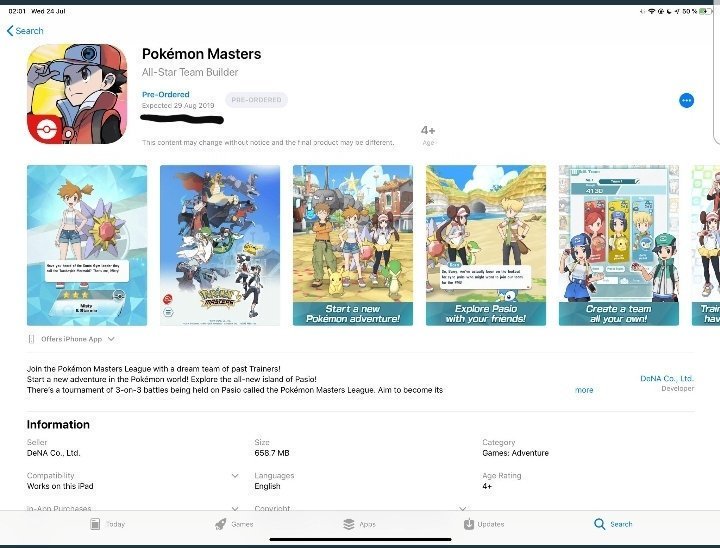Tap the greyed PRE-ORDERED button
The width and height of the screenshot is (720, 548).
click(x=256, y=100)
